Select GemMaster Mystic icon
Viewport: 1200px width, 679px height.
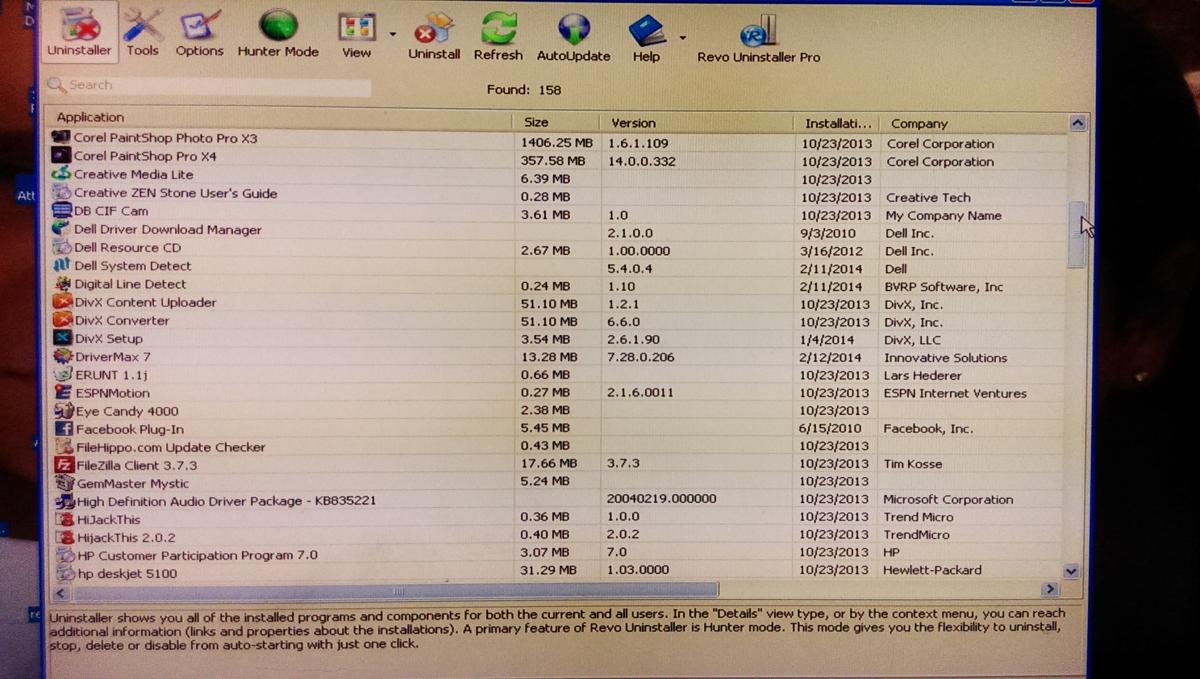[x=66, y=483]
